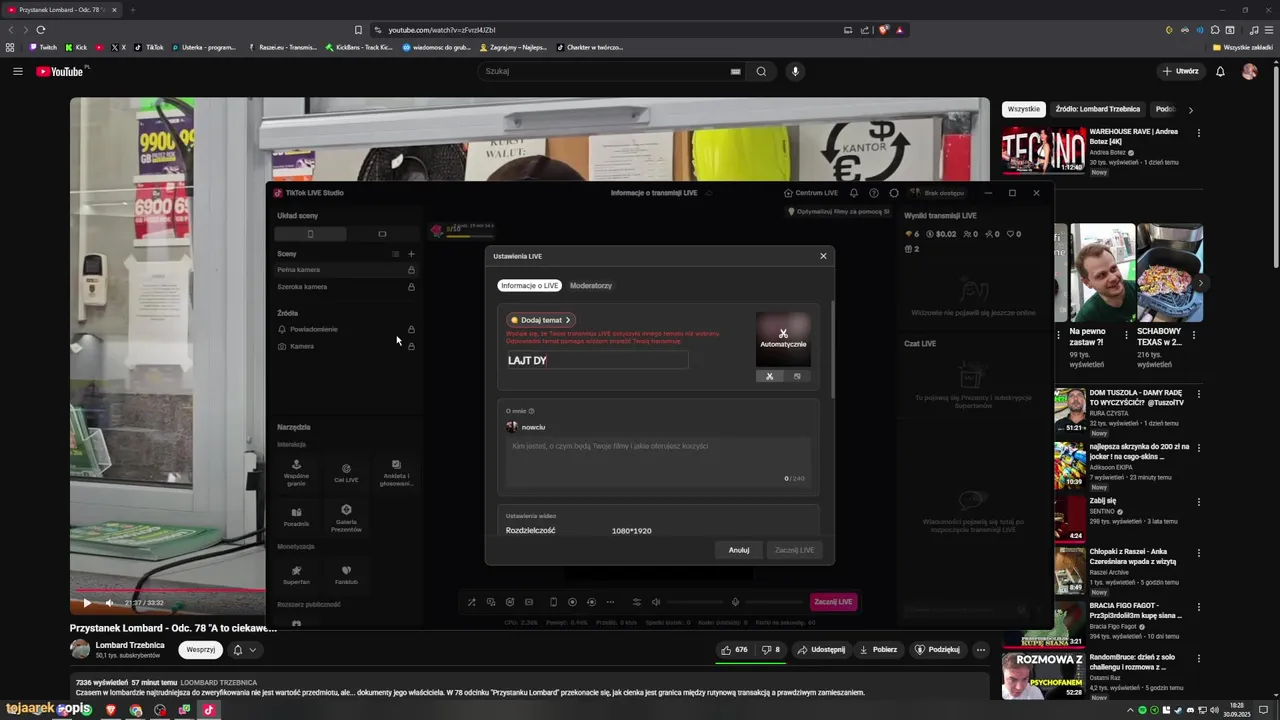Click the Wesprzyj button under the video
Viewport: 1280px width, 720px height.
tap(201, 649)
